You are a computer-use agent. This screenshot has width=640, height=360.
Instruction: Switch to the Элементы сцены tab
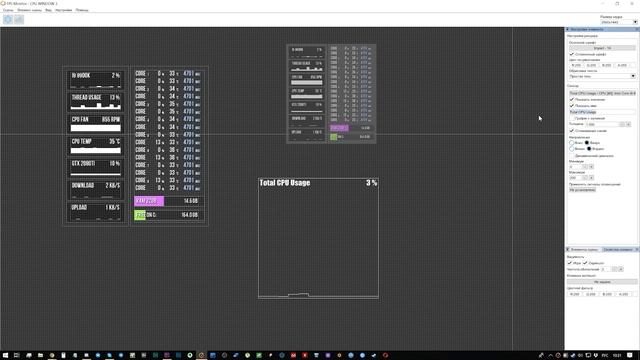[x=584, y=249]
